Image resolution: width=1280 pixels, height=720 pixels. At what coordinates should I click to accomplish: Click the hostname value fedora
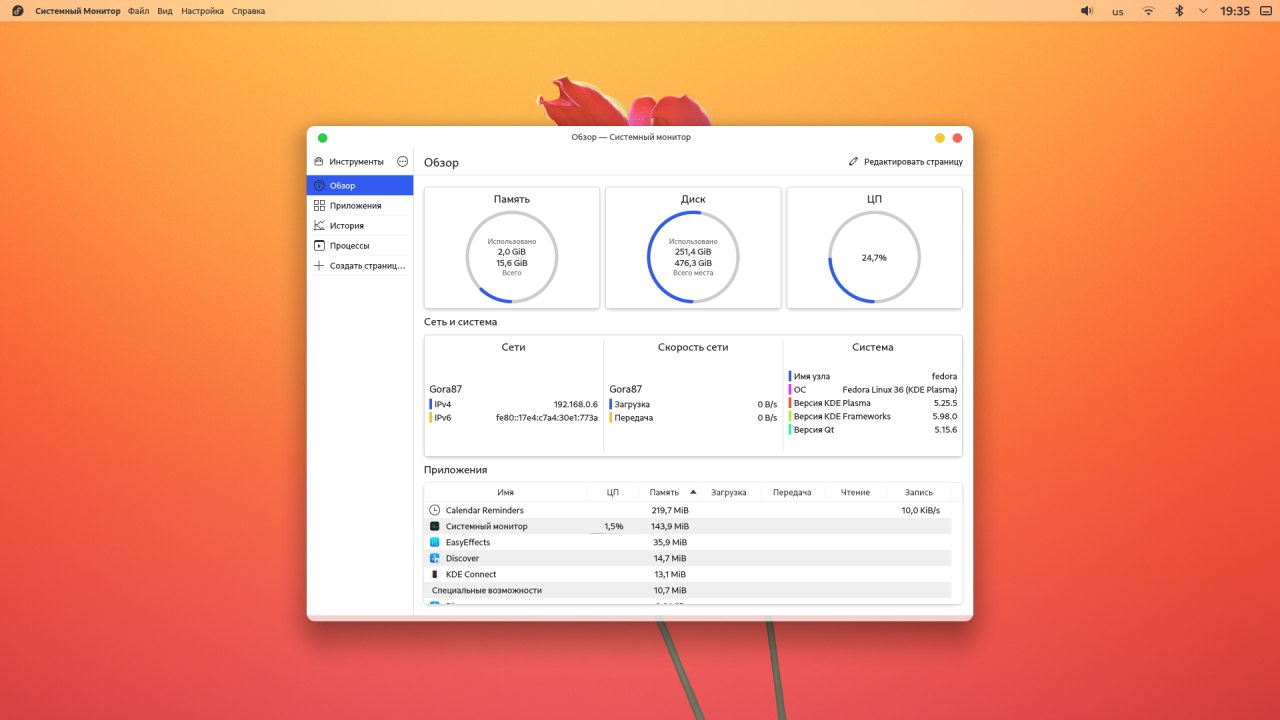tap(944, 376)
